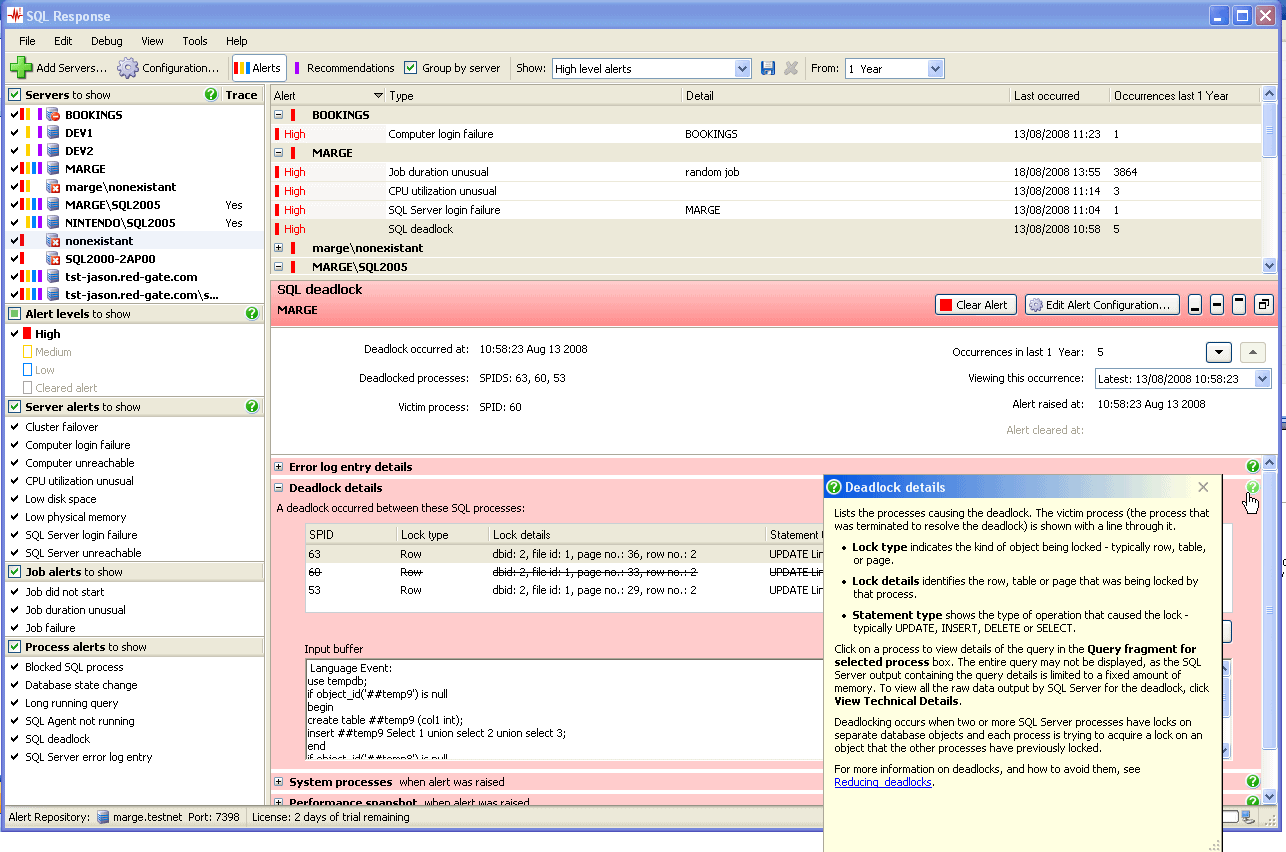Open help for Servers to show

[211, 95]
